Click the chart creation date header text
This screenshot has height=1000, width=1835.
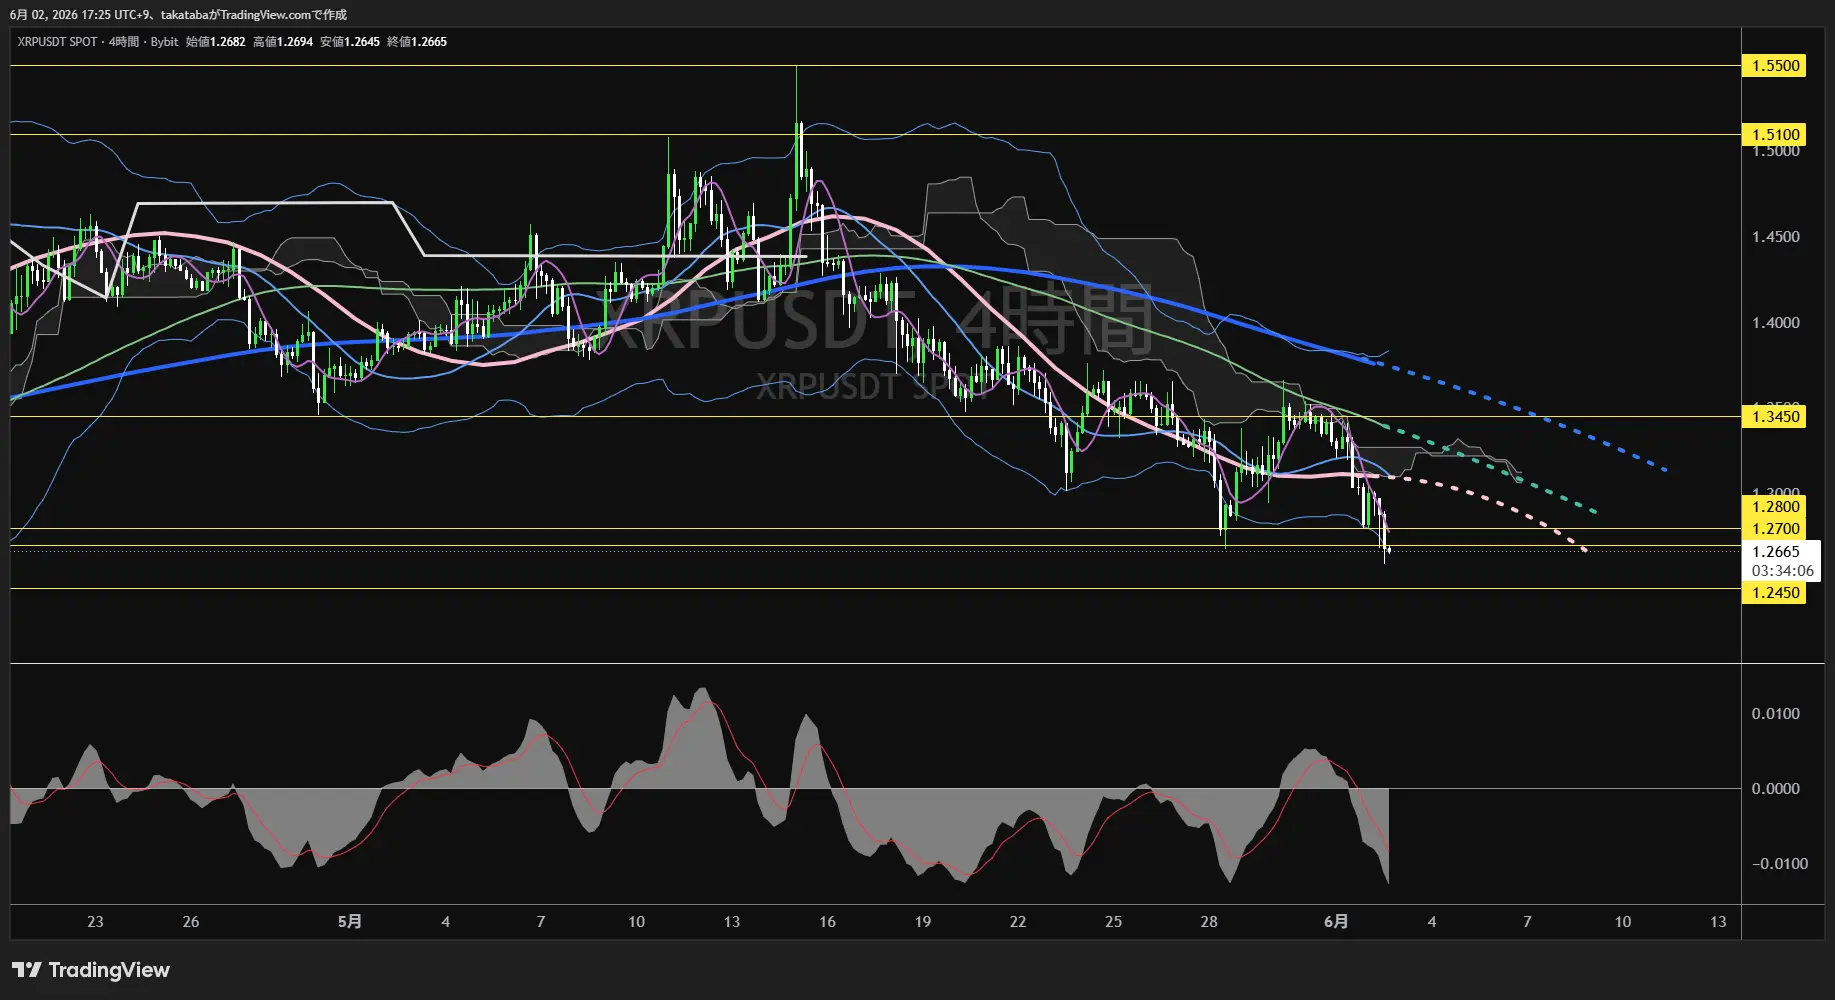coord(178,15)
